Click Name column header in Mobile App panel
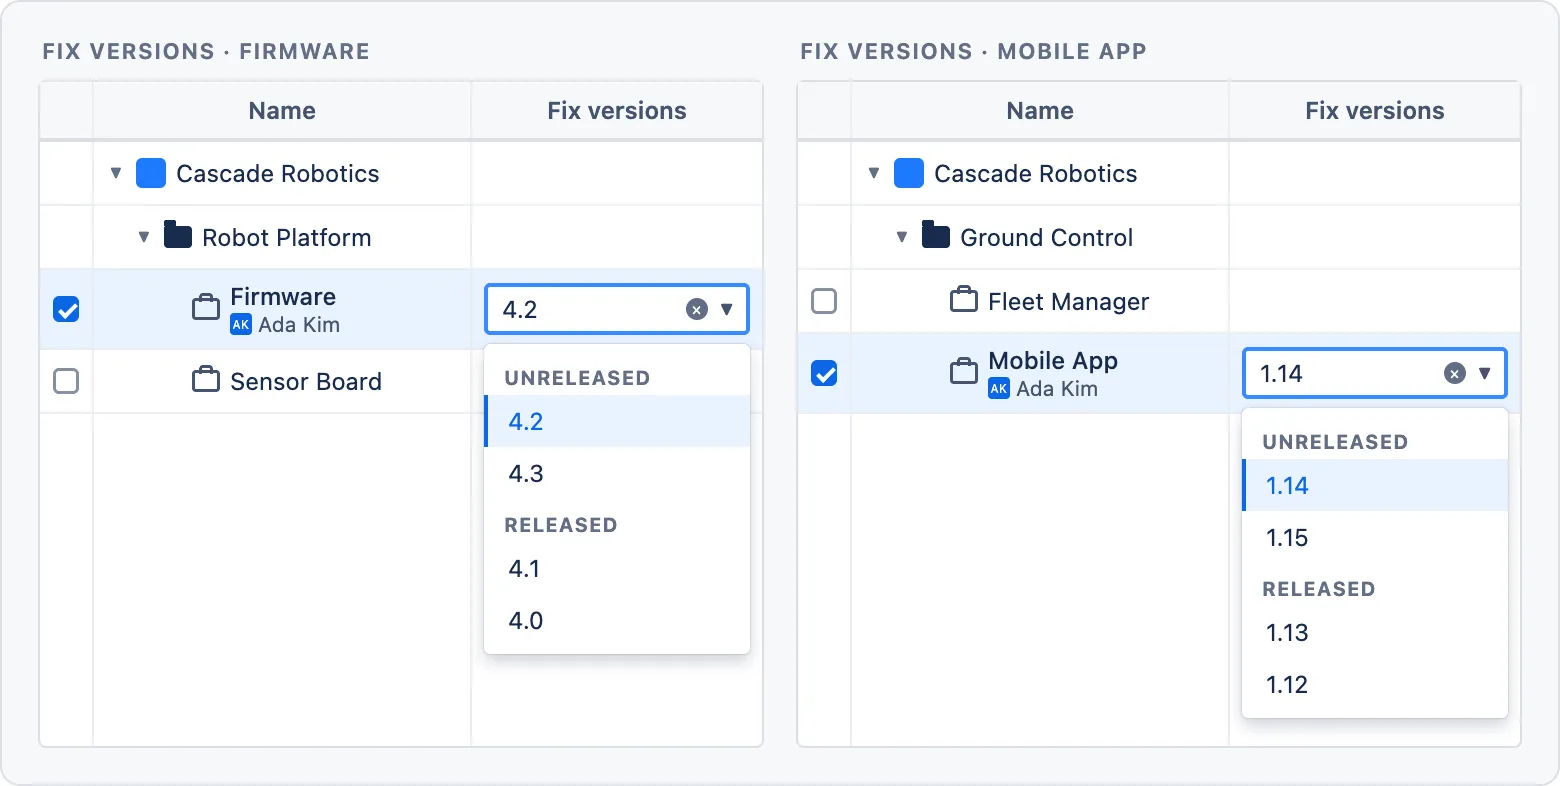The image size is (1560, 786). pyautogui.click(x=1040, y=110)
